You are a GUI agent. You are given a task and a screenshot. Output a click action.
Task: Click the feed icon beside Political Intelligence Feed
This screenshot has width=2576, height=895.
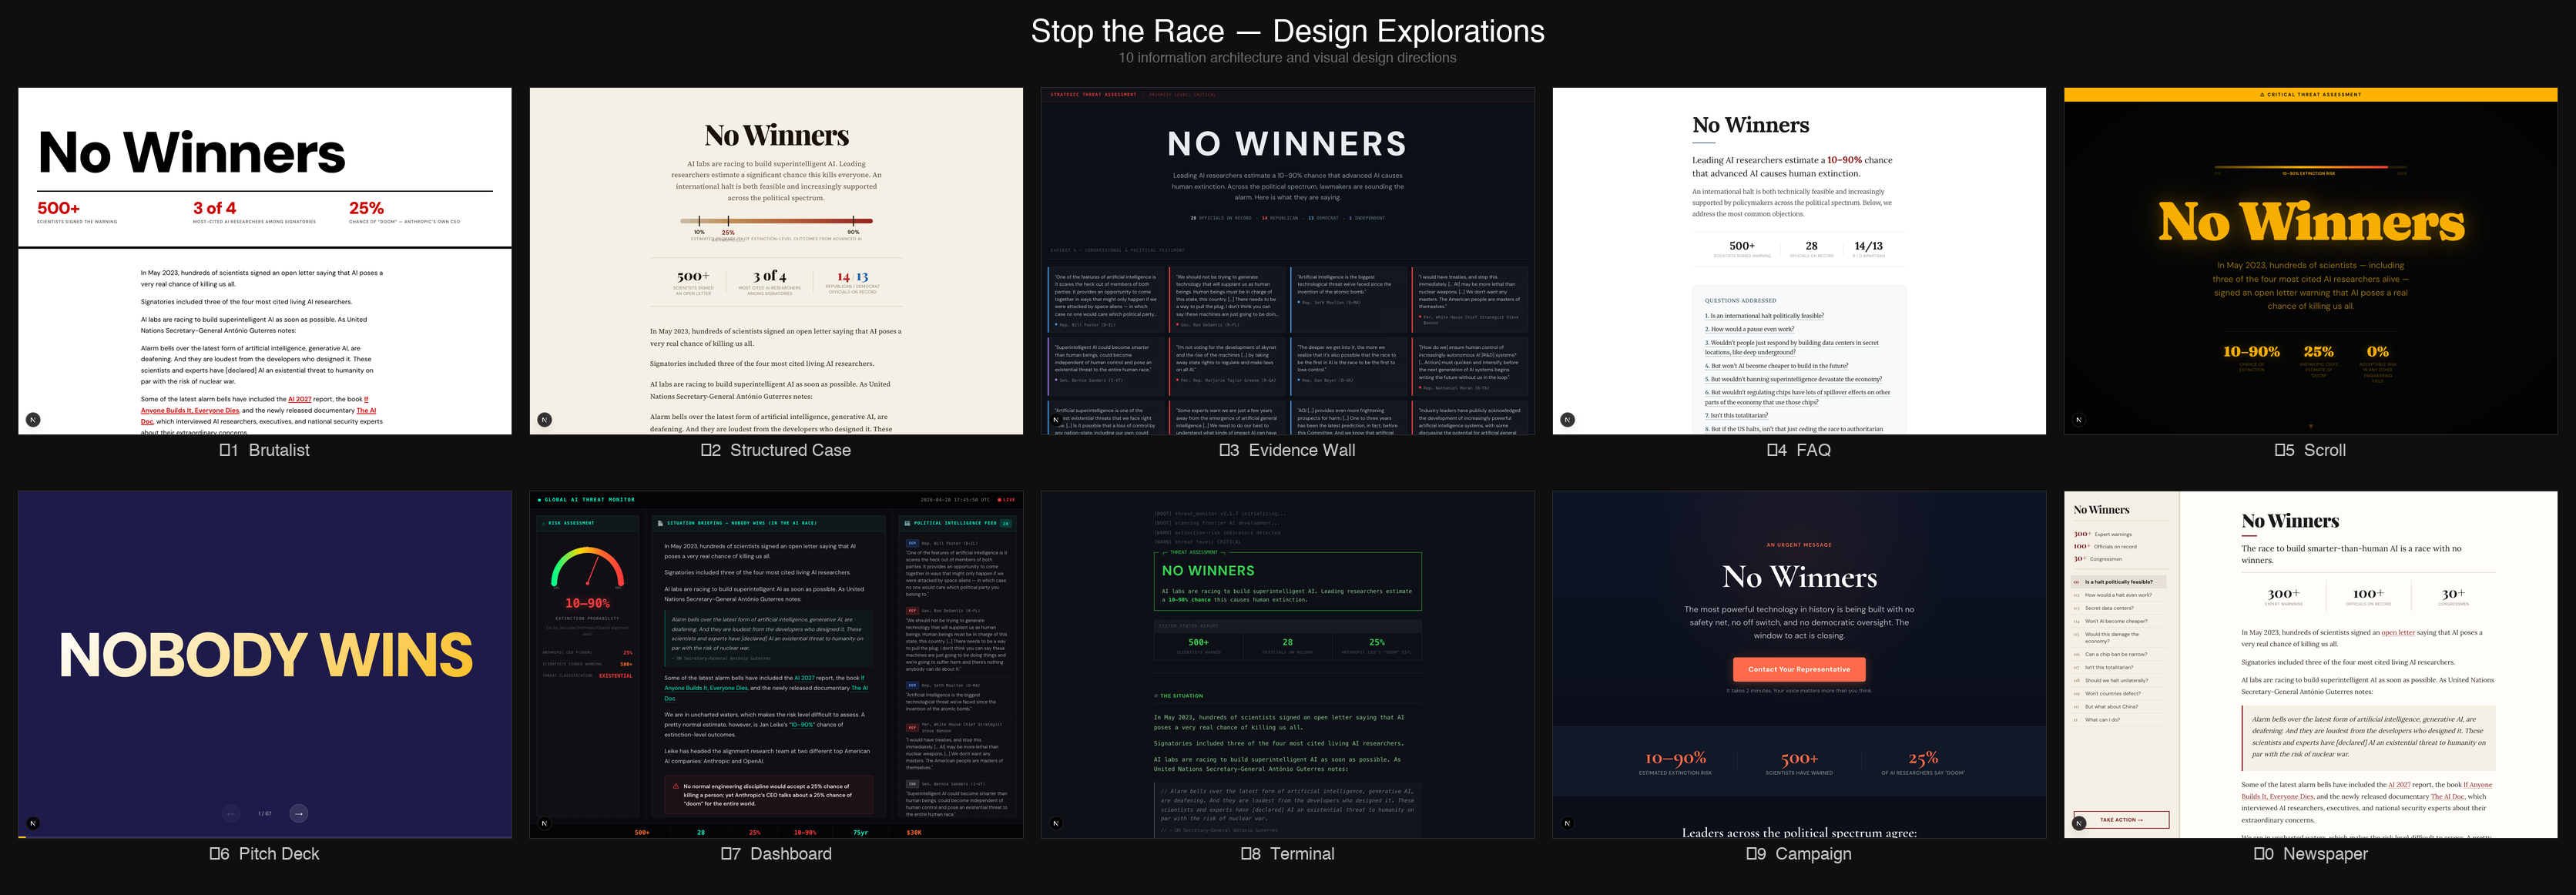(907, 523)
